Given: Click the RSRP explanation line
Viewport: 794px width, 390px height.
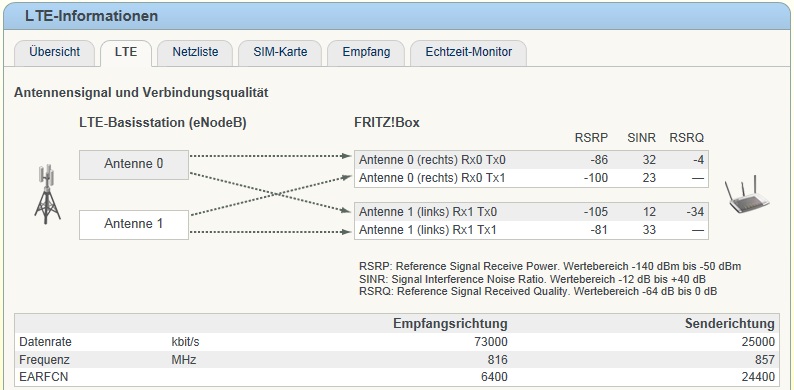Looking at the screenshot, I should (x=550, y=266).
